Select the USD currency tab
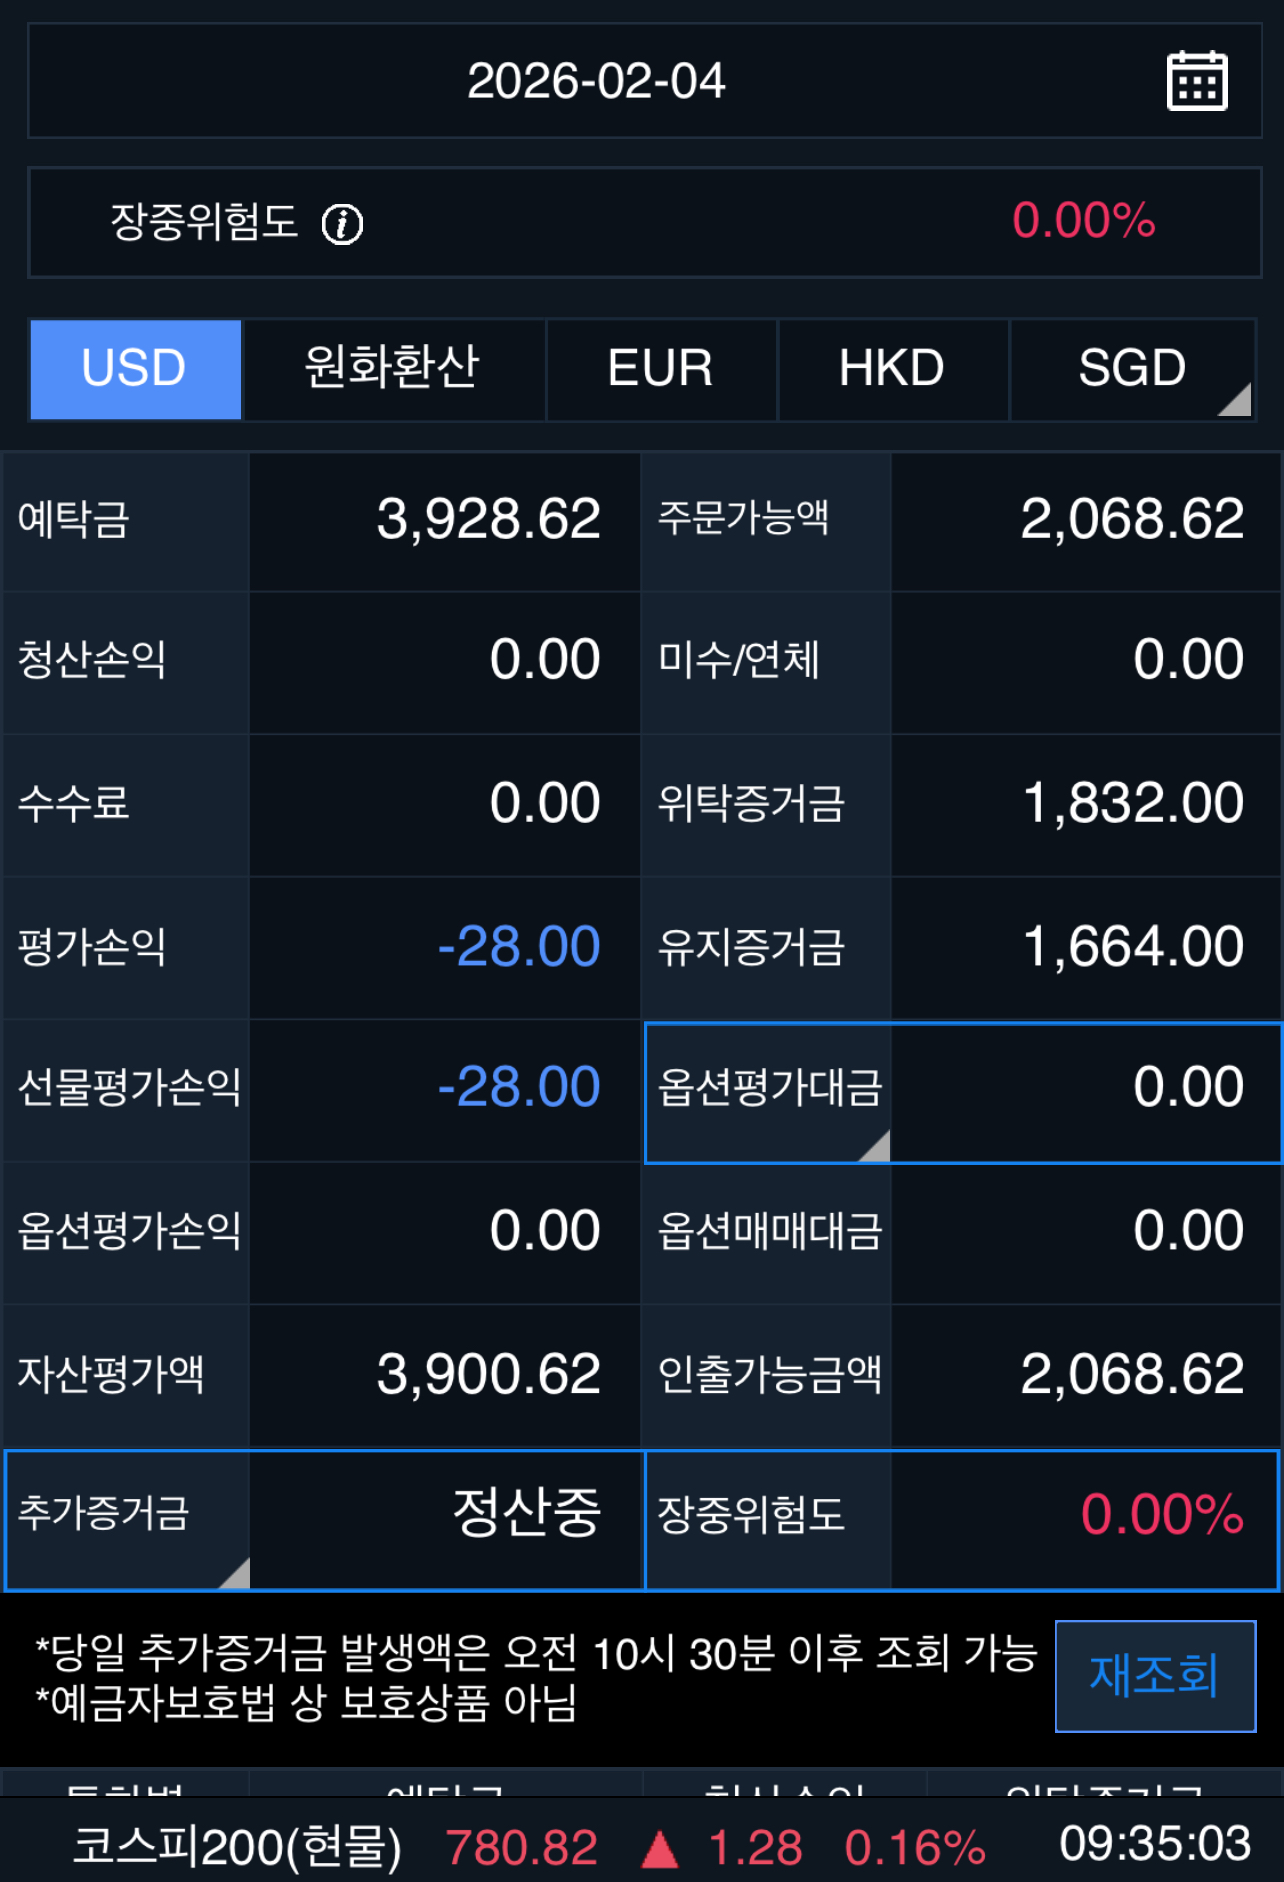1284x1882 pixels. point(135,369)
